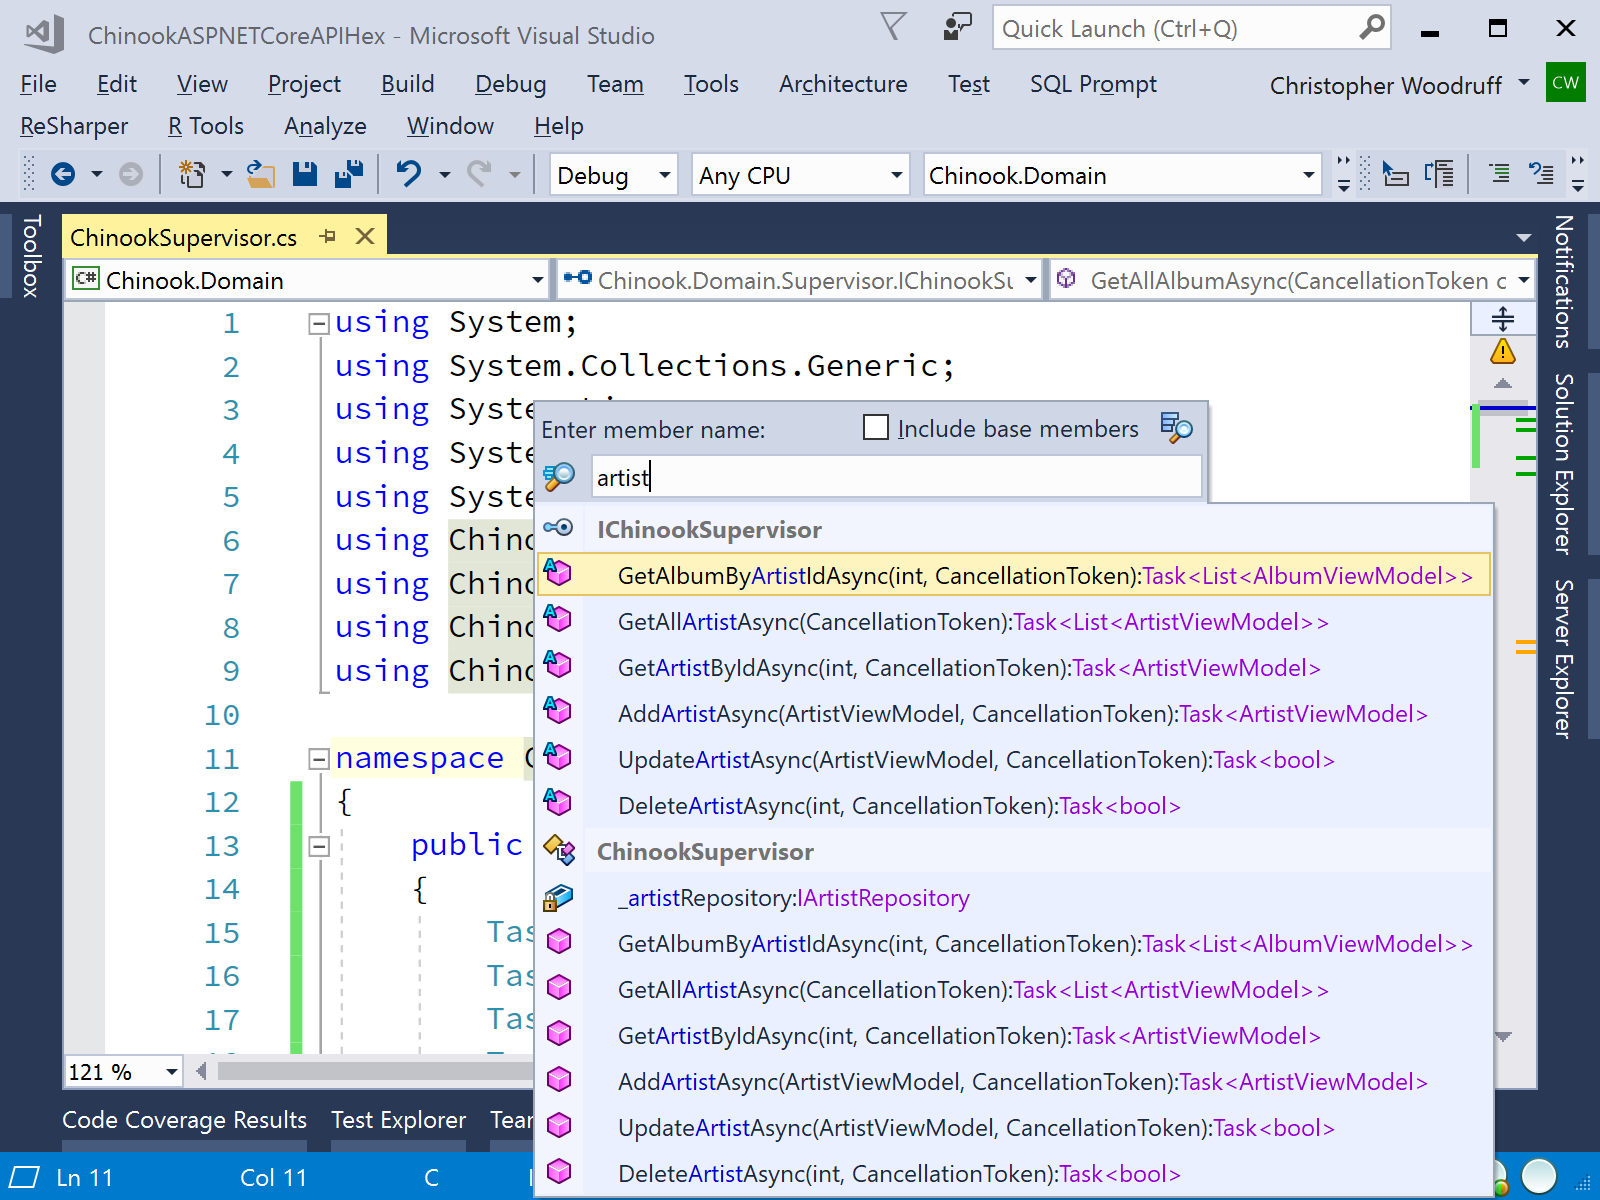Click the member name input field containing artist
1600x1200 pixels.
coord(896,477)
